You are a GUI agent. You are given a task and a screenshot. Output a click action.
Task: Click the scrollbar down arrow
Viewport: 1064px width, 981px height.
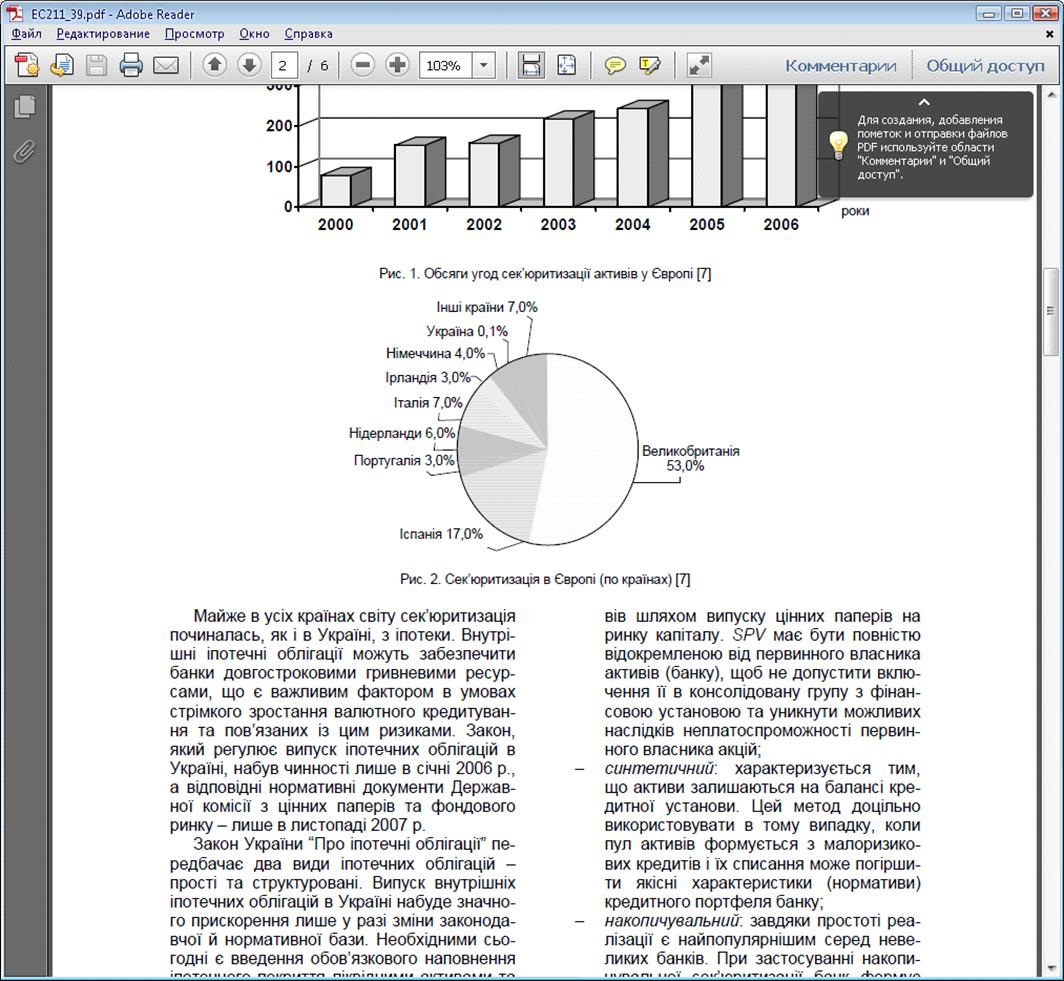pyautogui.click(x=1050, y=967)
